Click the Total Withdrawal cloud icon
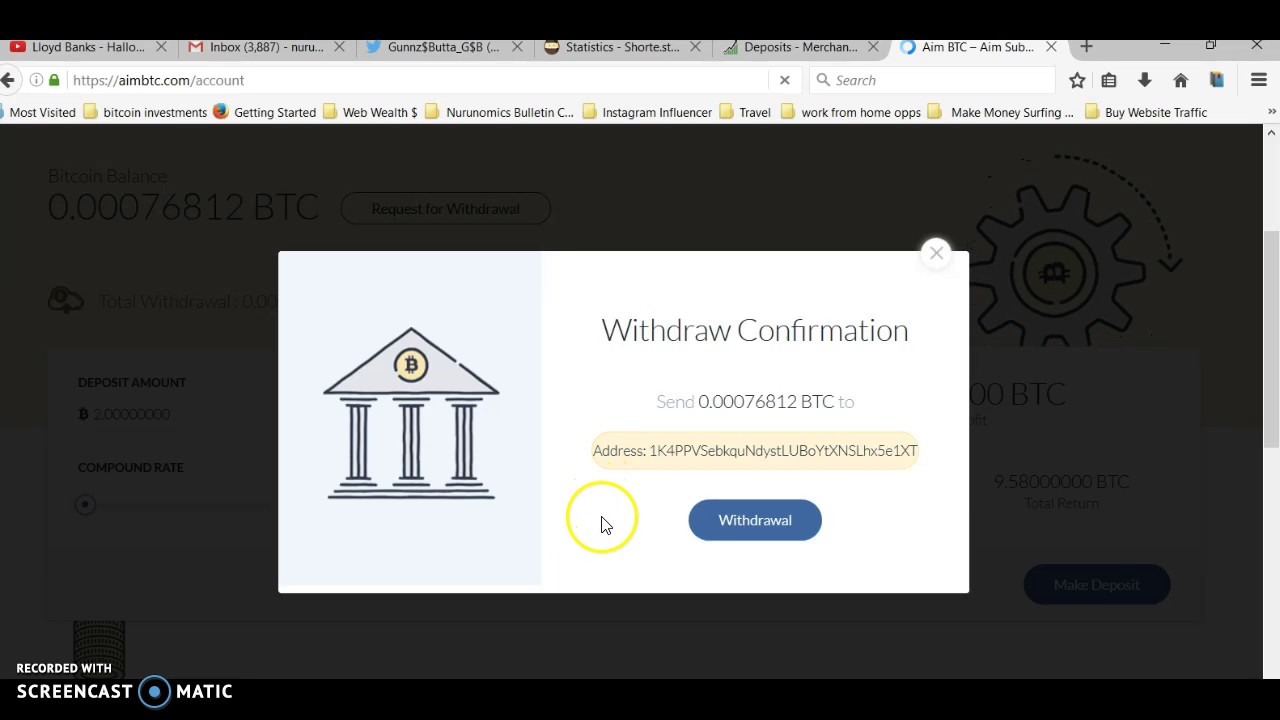The image size is (1280, 720). click(66, 300)
